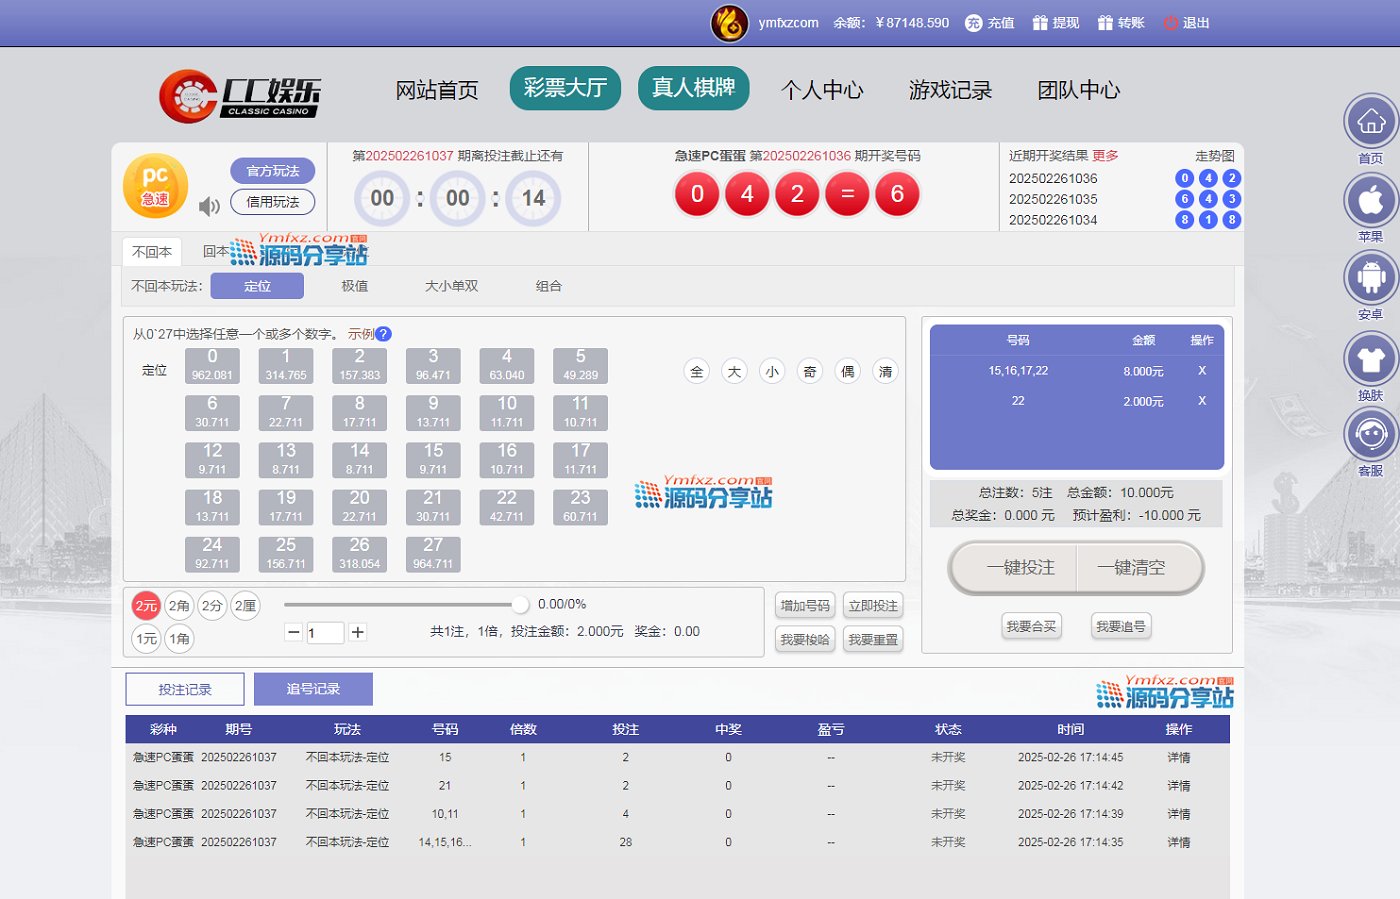Select the 1元 bet unit

coord(146,639)
